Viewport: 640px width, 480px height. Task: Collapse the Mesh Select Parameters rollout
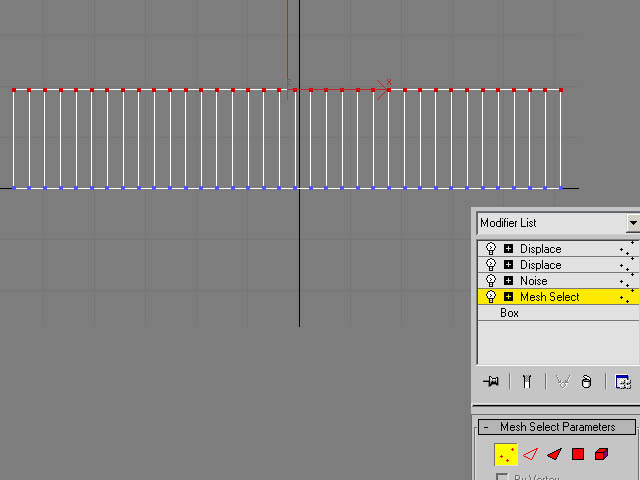coord(557,427)
